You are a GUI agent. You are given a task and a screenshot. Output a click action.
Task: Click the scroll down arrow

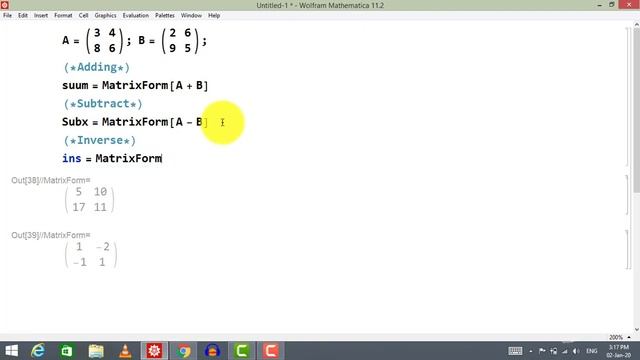pyautogui.click(x=636, y=330)
